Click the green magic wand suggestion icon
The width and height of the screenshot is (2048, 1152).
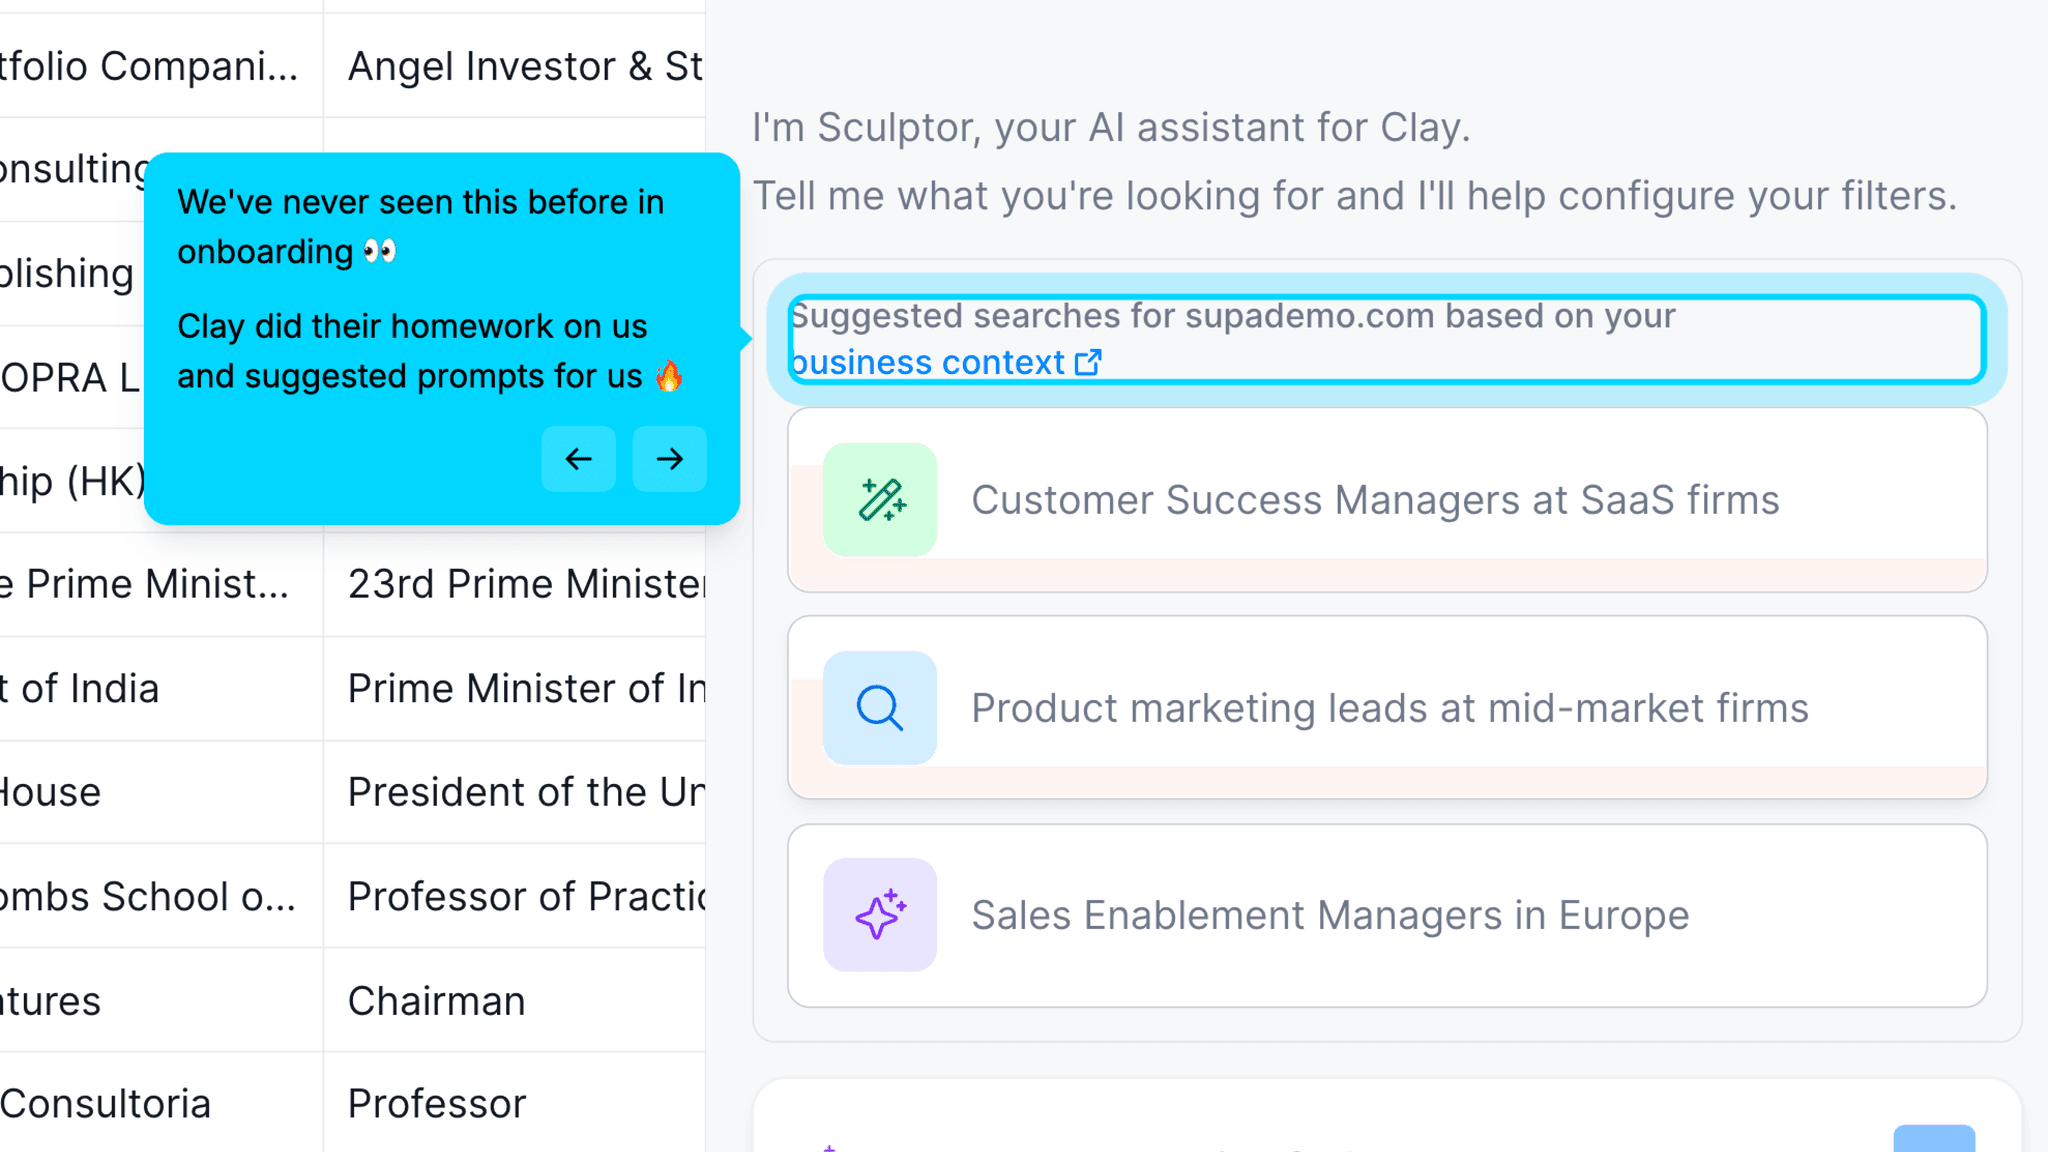tap(879, 500)
